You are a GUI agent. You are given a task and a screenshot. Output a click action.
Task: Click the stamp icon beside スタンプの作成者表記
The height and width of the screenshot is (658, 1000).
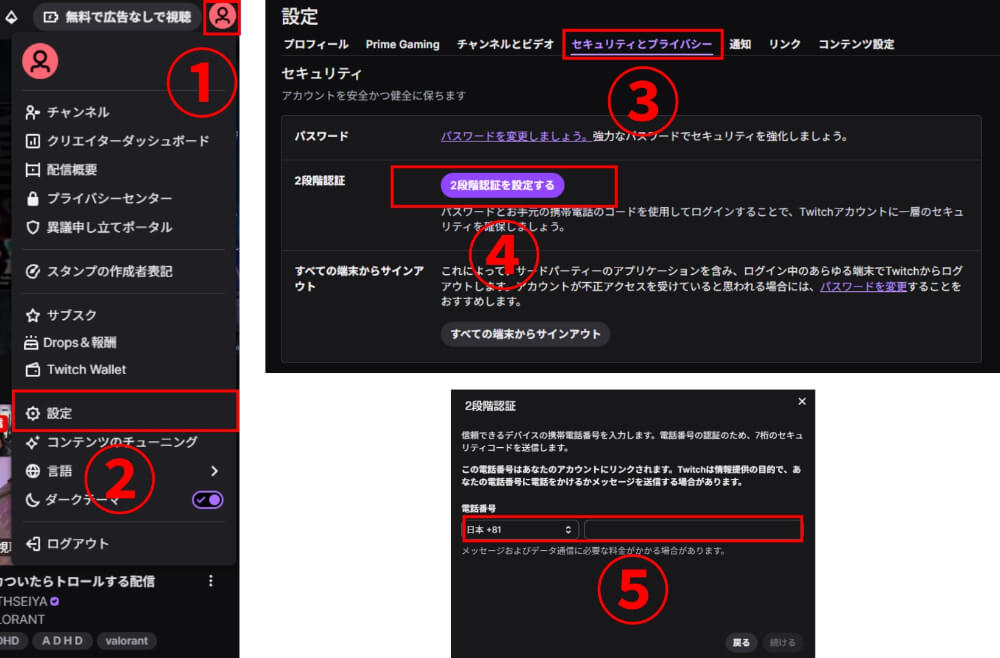point(33,271)
